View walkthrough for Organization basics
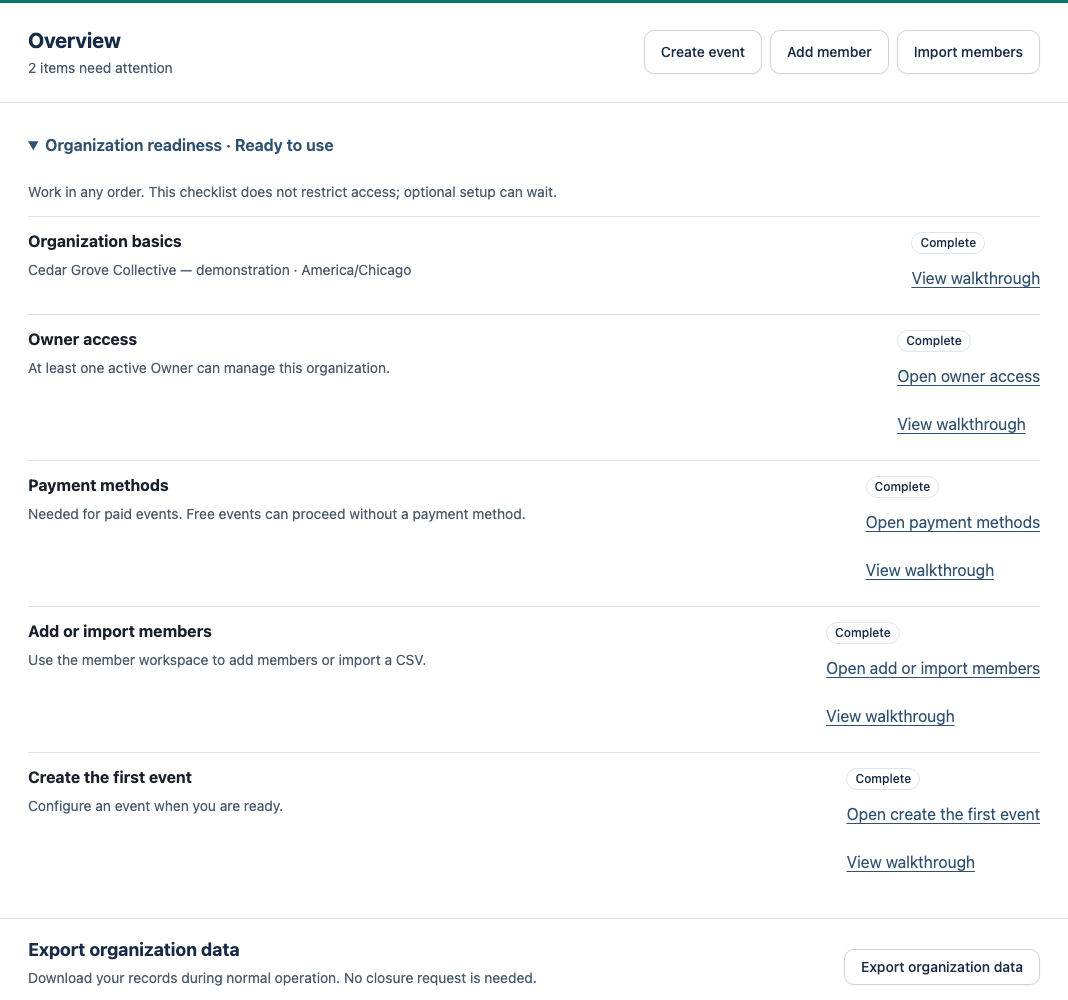 (x=975, y=278)
